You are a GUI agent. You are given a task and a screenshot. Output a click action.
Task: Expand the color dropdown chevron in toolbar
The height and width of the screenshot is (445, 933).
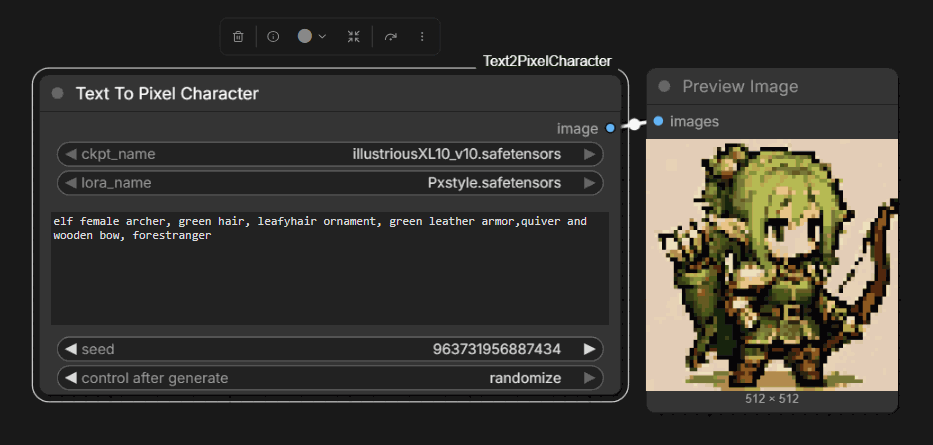tap(322, 37)
